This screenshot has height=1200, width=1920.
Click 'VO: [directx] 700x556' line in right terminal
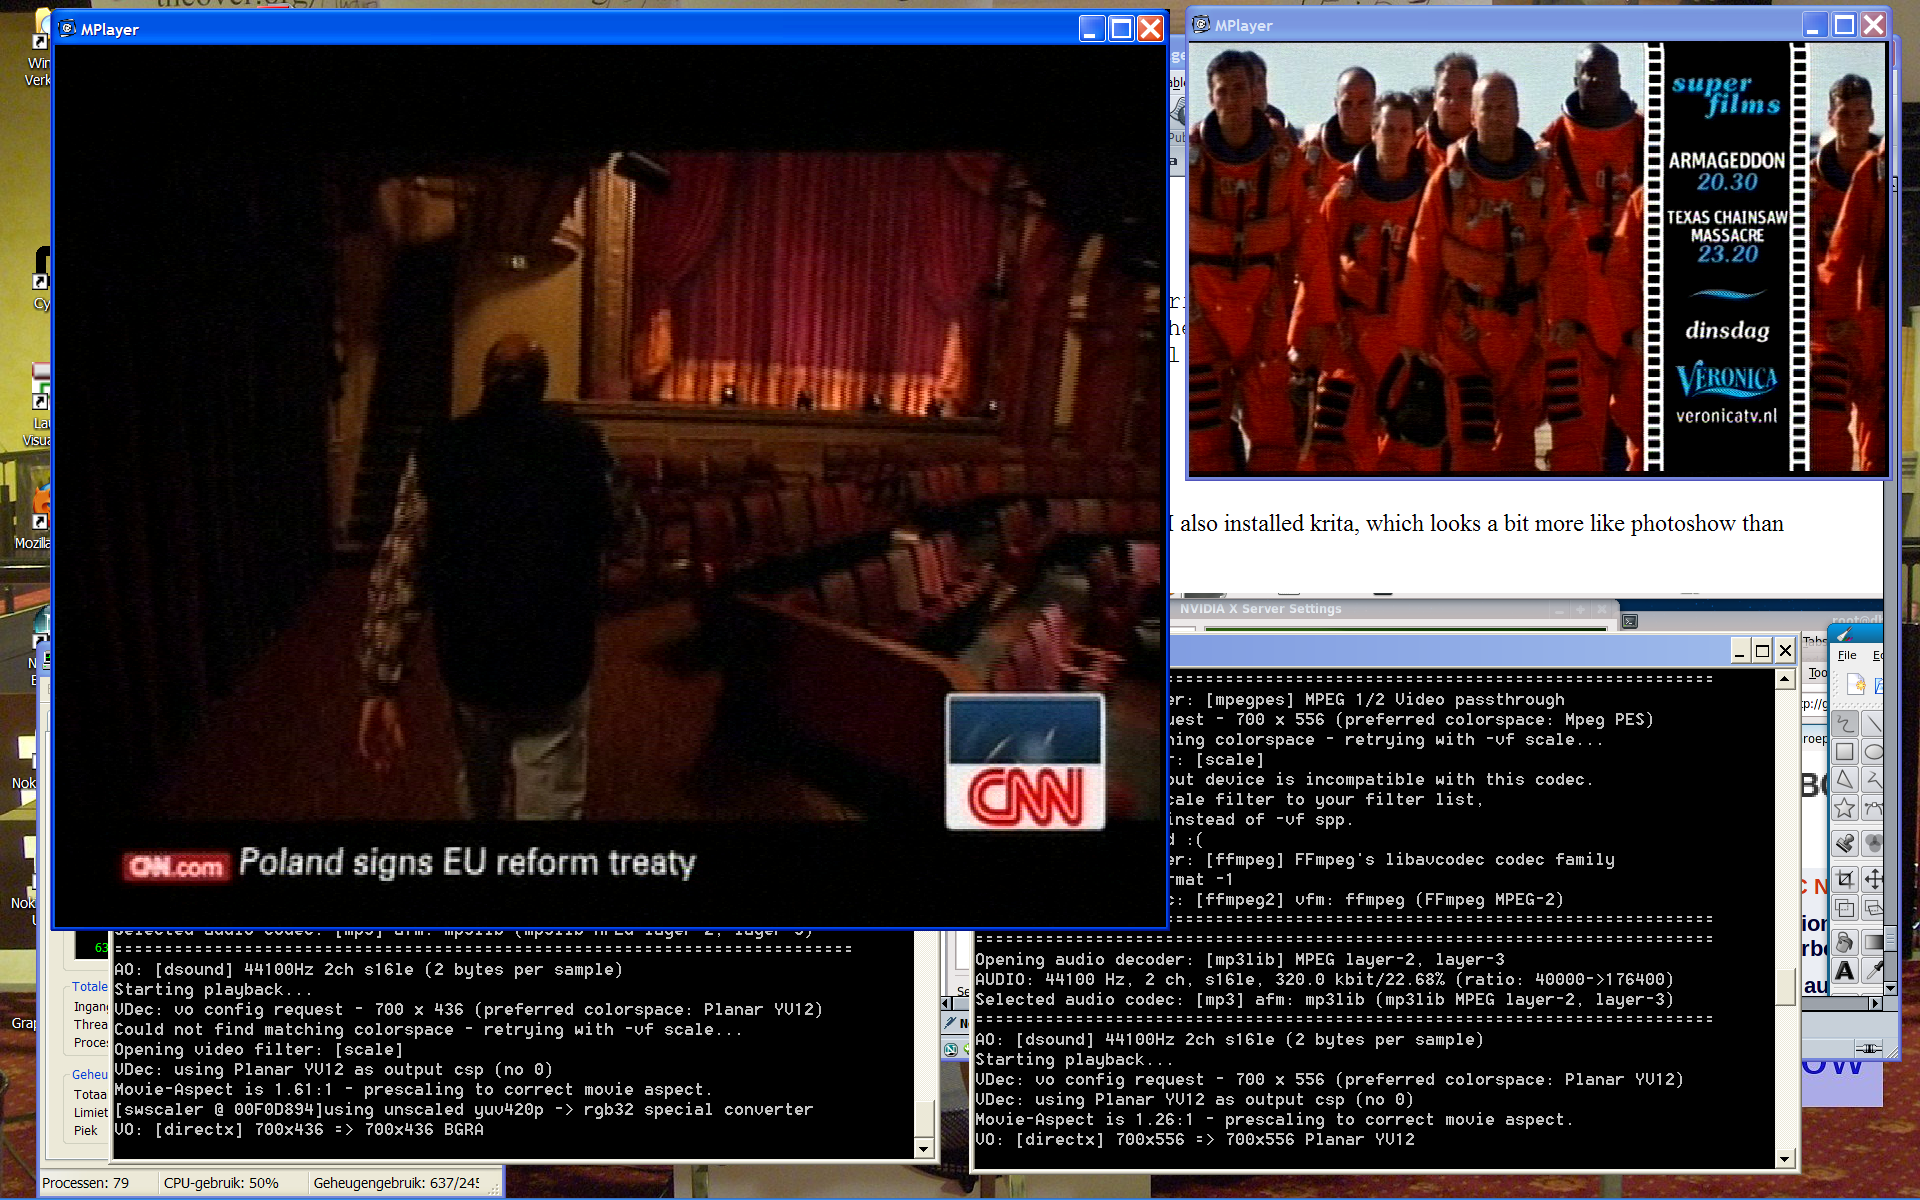[1195, 1140]
